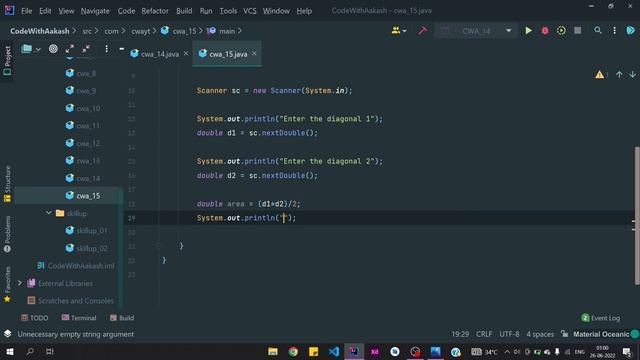Open Sticky Notes from taskbar
Image resolution: width=640 pixels, height=360 pixels.
pos(313,351)
